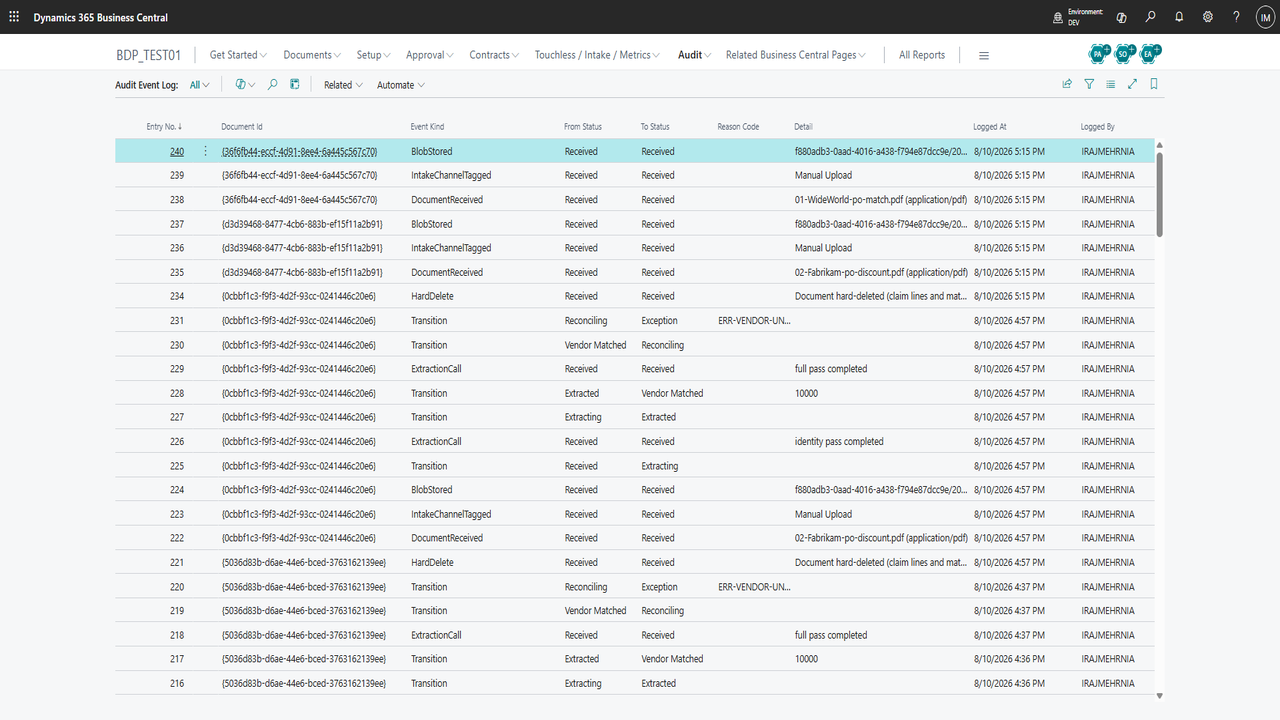The image size is (1280, 720).
Task: Click the Logged At column header
Action: (990, 127)
